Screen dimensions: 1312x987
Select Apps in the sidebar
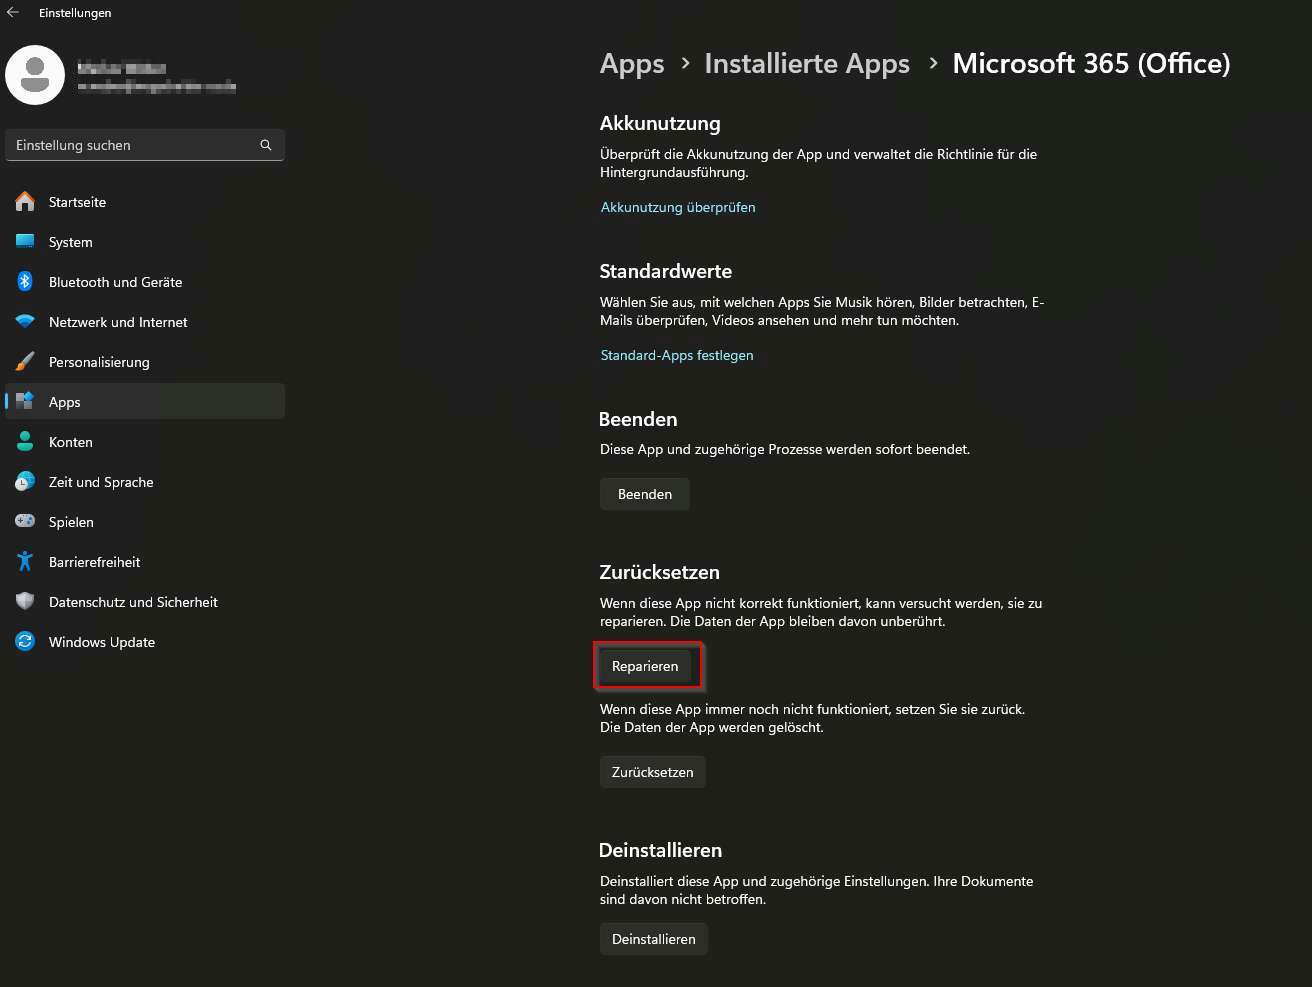point(145,402)
